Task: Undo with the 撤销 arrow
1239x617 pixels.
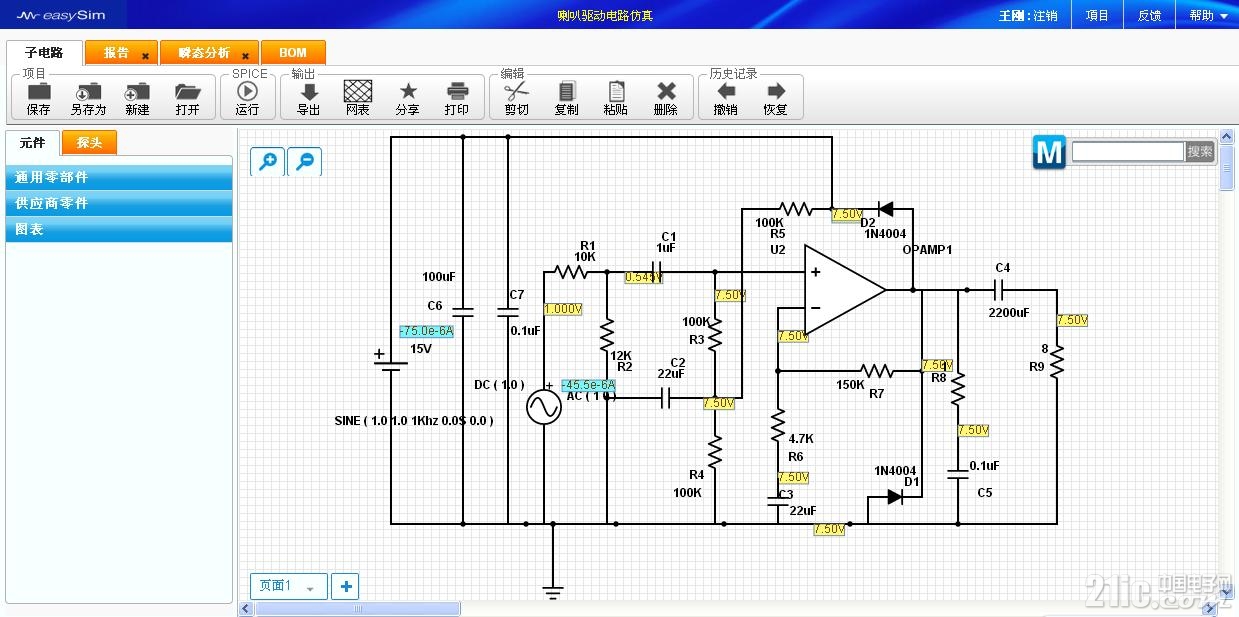Action: (x=726, y=91)
